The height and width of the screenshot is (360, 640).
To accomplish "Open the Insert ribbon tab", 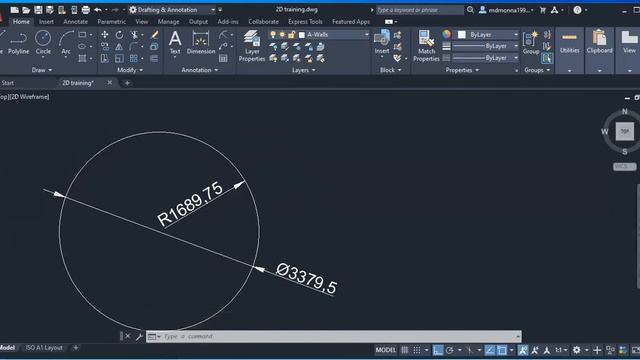I will click(46, 22).
